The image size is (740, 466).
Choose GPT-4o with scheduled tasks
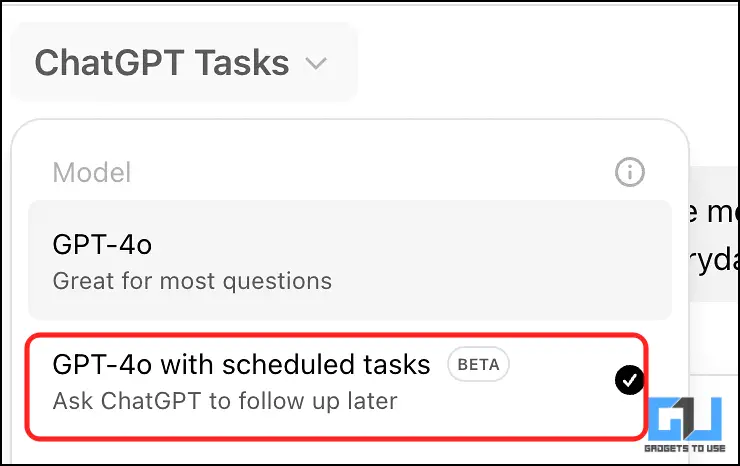point(240,365)
